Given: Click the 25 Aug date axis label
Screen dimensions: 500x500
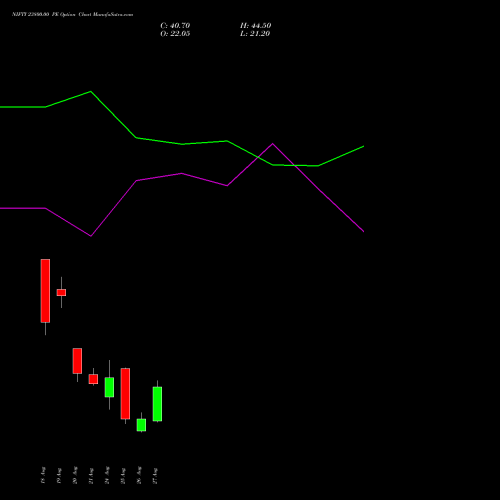Looking at the screenshot, I should tap(123, 475).
